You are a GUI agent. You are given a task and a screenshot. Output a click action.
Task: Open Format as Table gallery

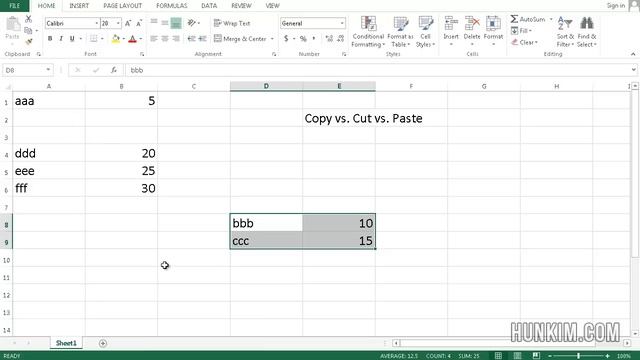coord(400,32)
